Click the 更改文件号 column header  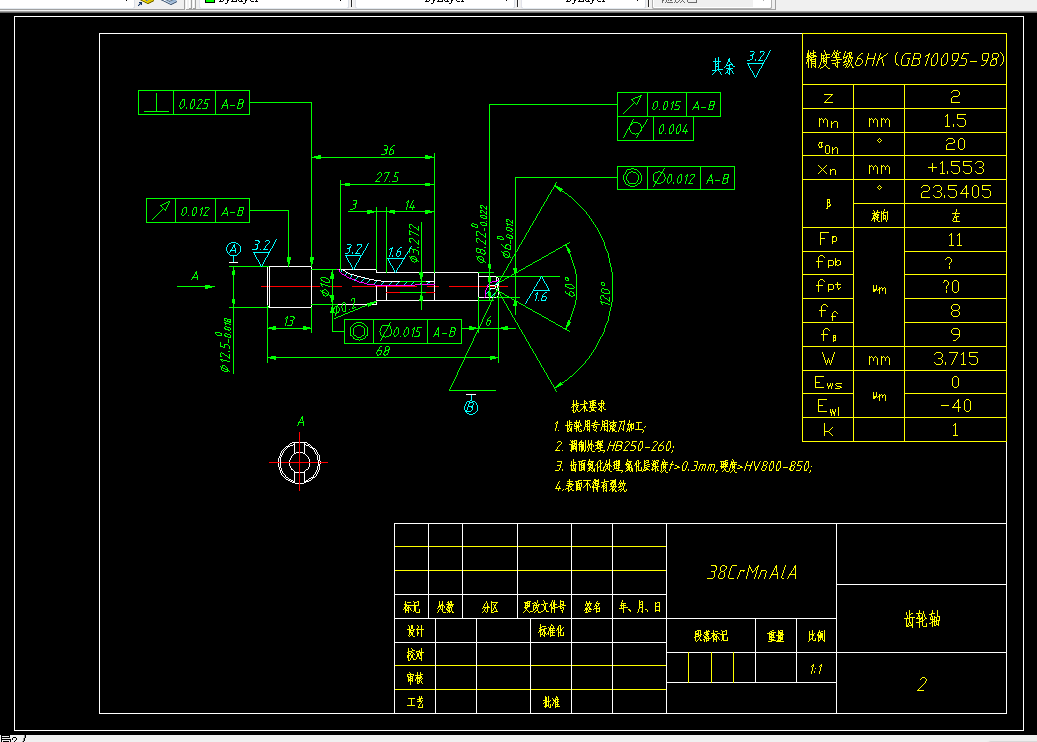(x=544, y=606)
